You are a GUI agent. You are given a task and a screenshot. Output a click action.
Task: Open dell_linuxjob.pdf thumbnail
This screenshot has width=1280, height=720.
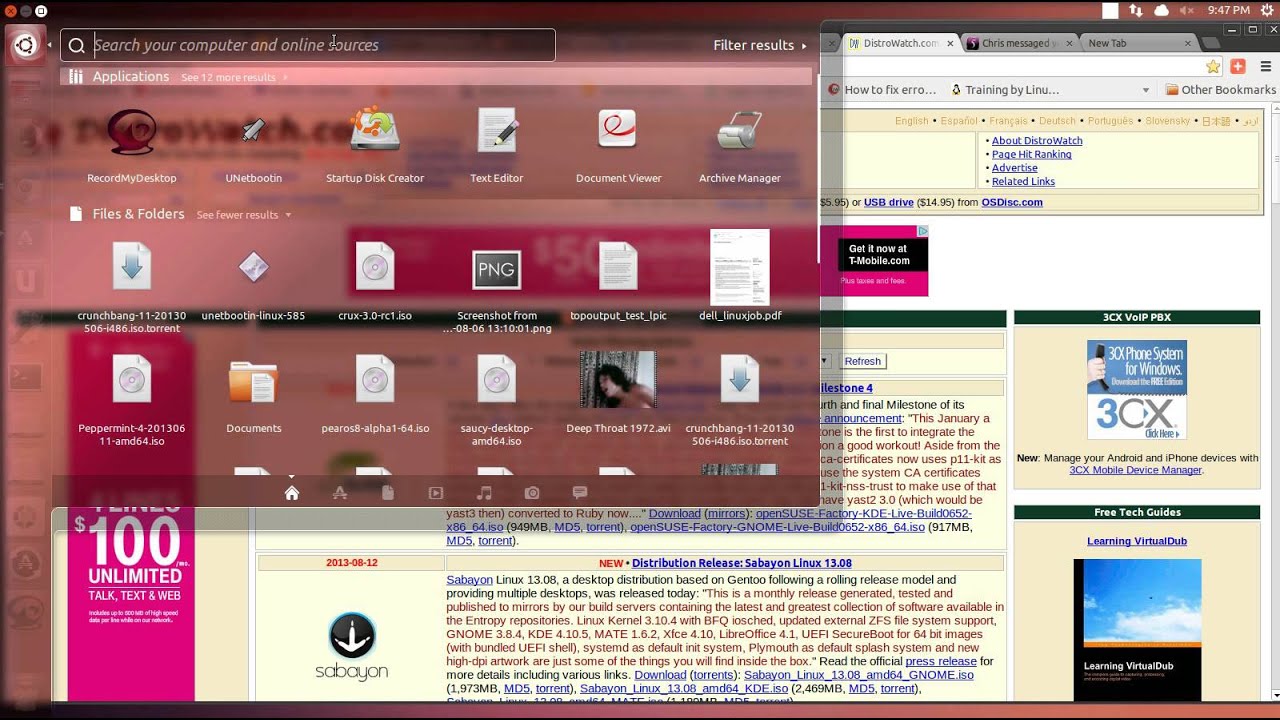740,267
